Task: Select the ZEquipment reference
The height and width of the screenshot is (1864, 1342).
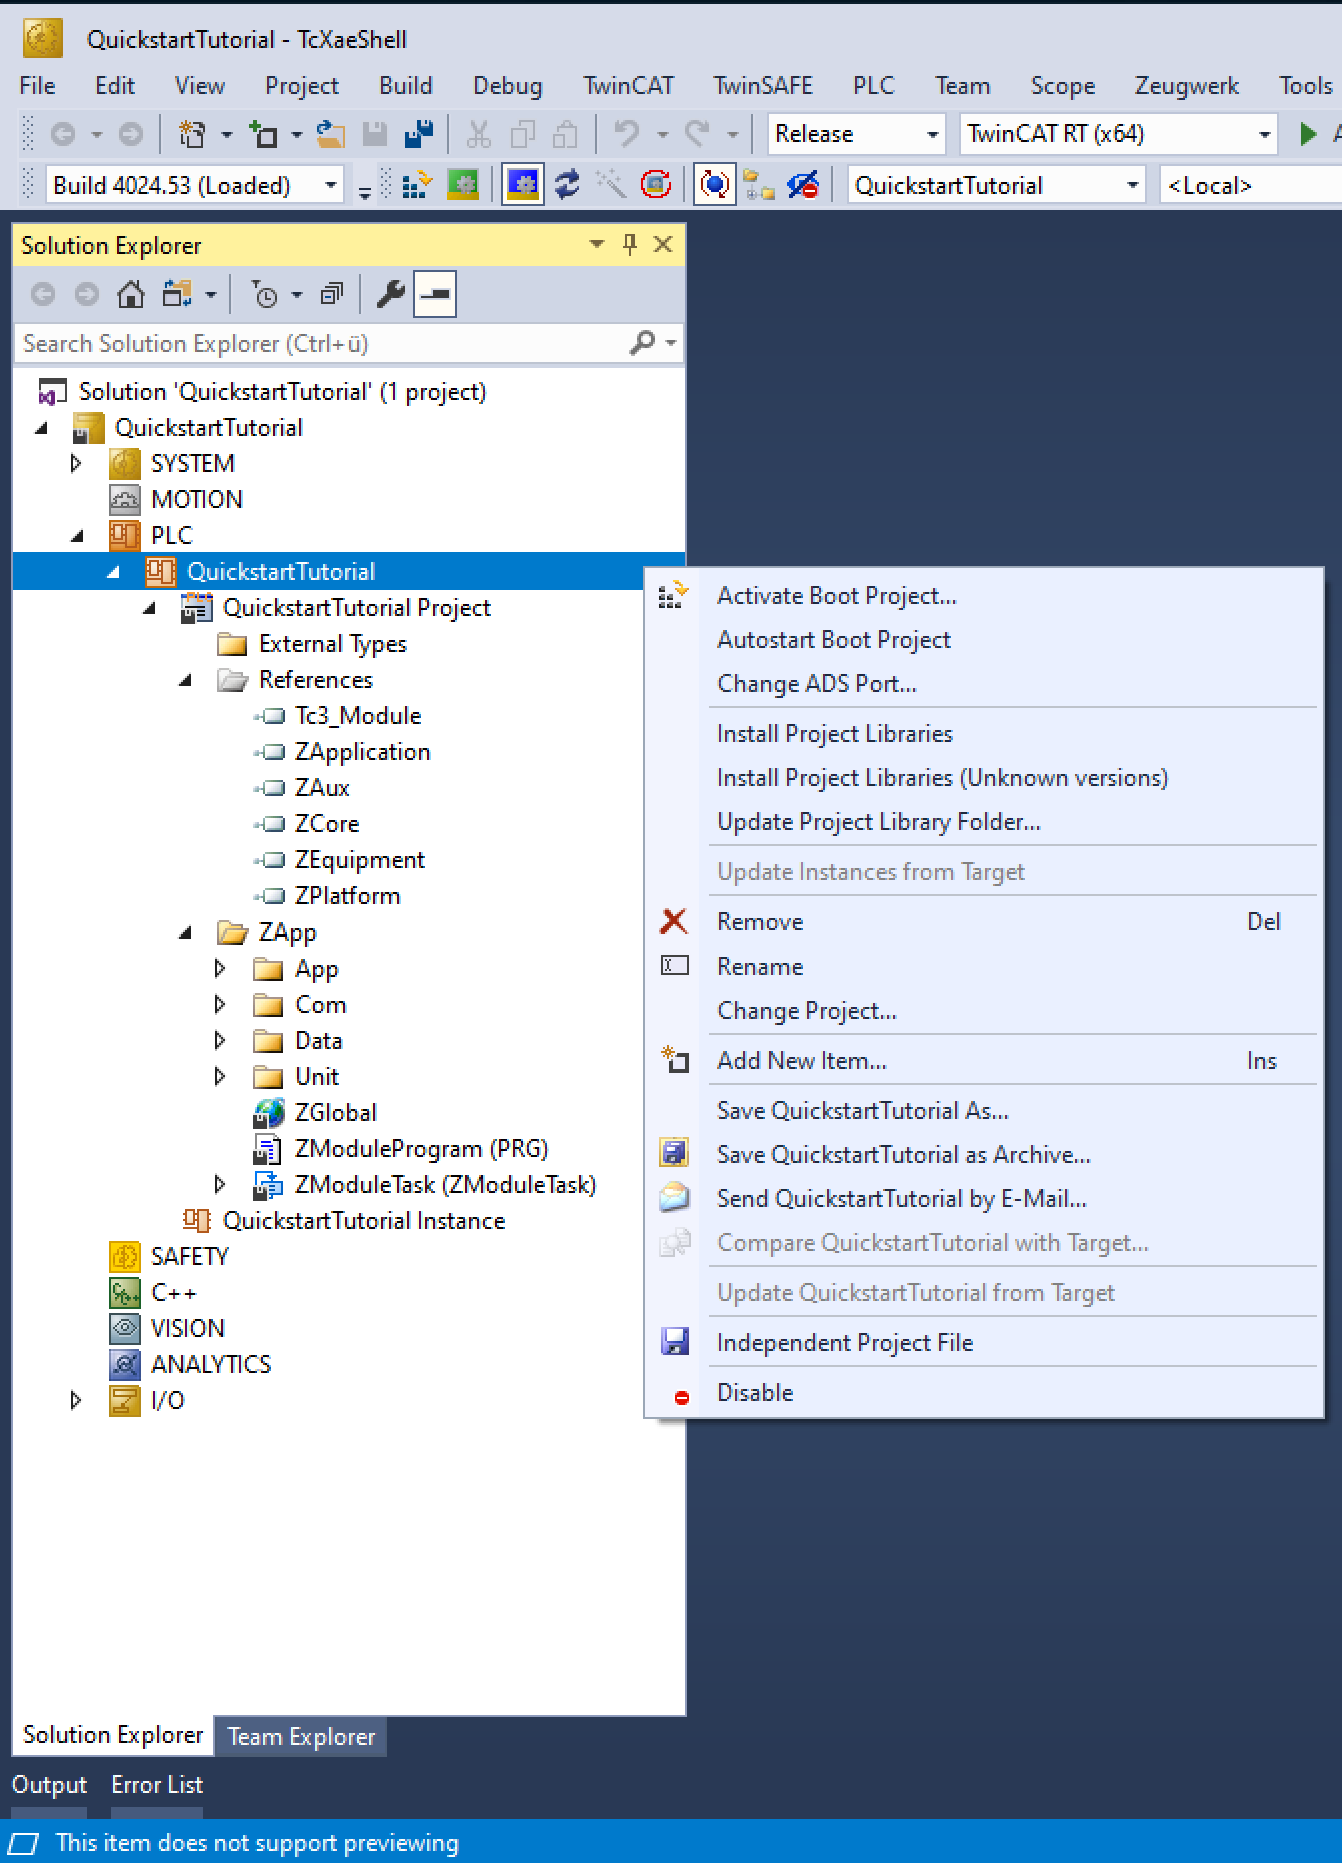Action: 359,859
